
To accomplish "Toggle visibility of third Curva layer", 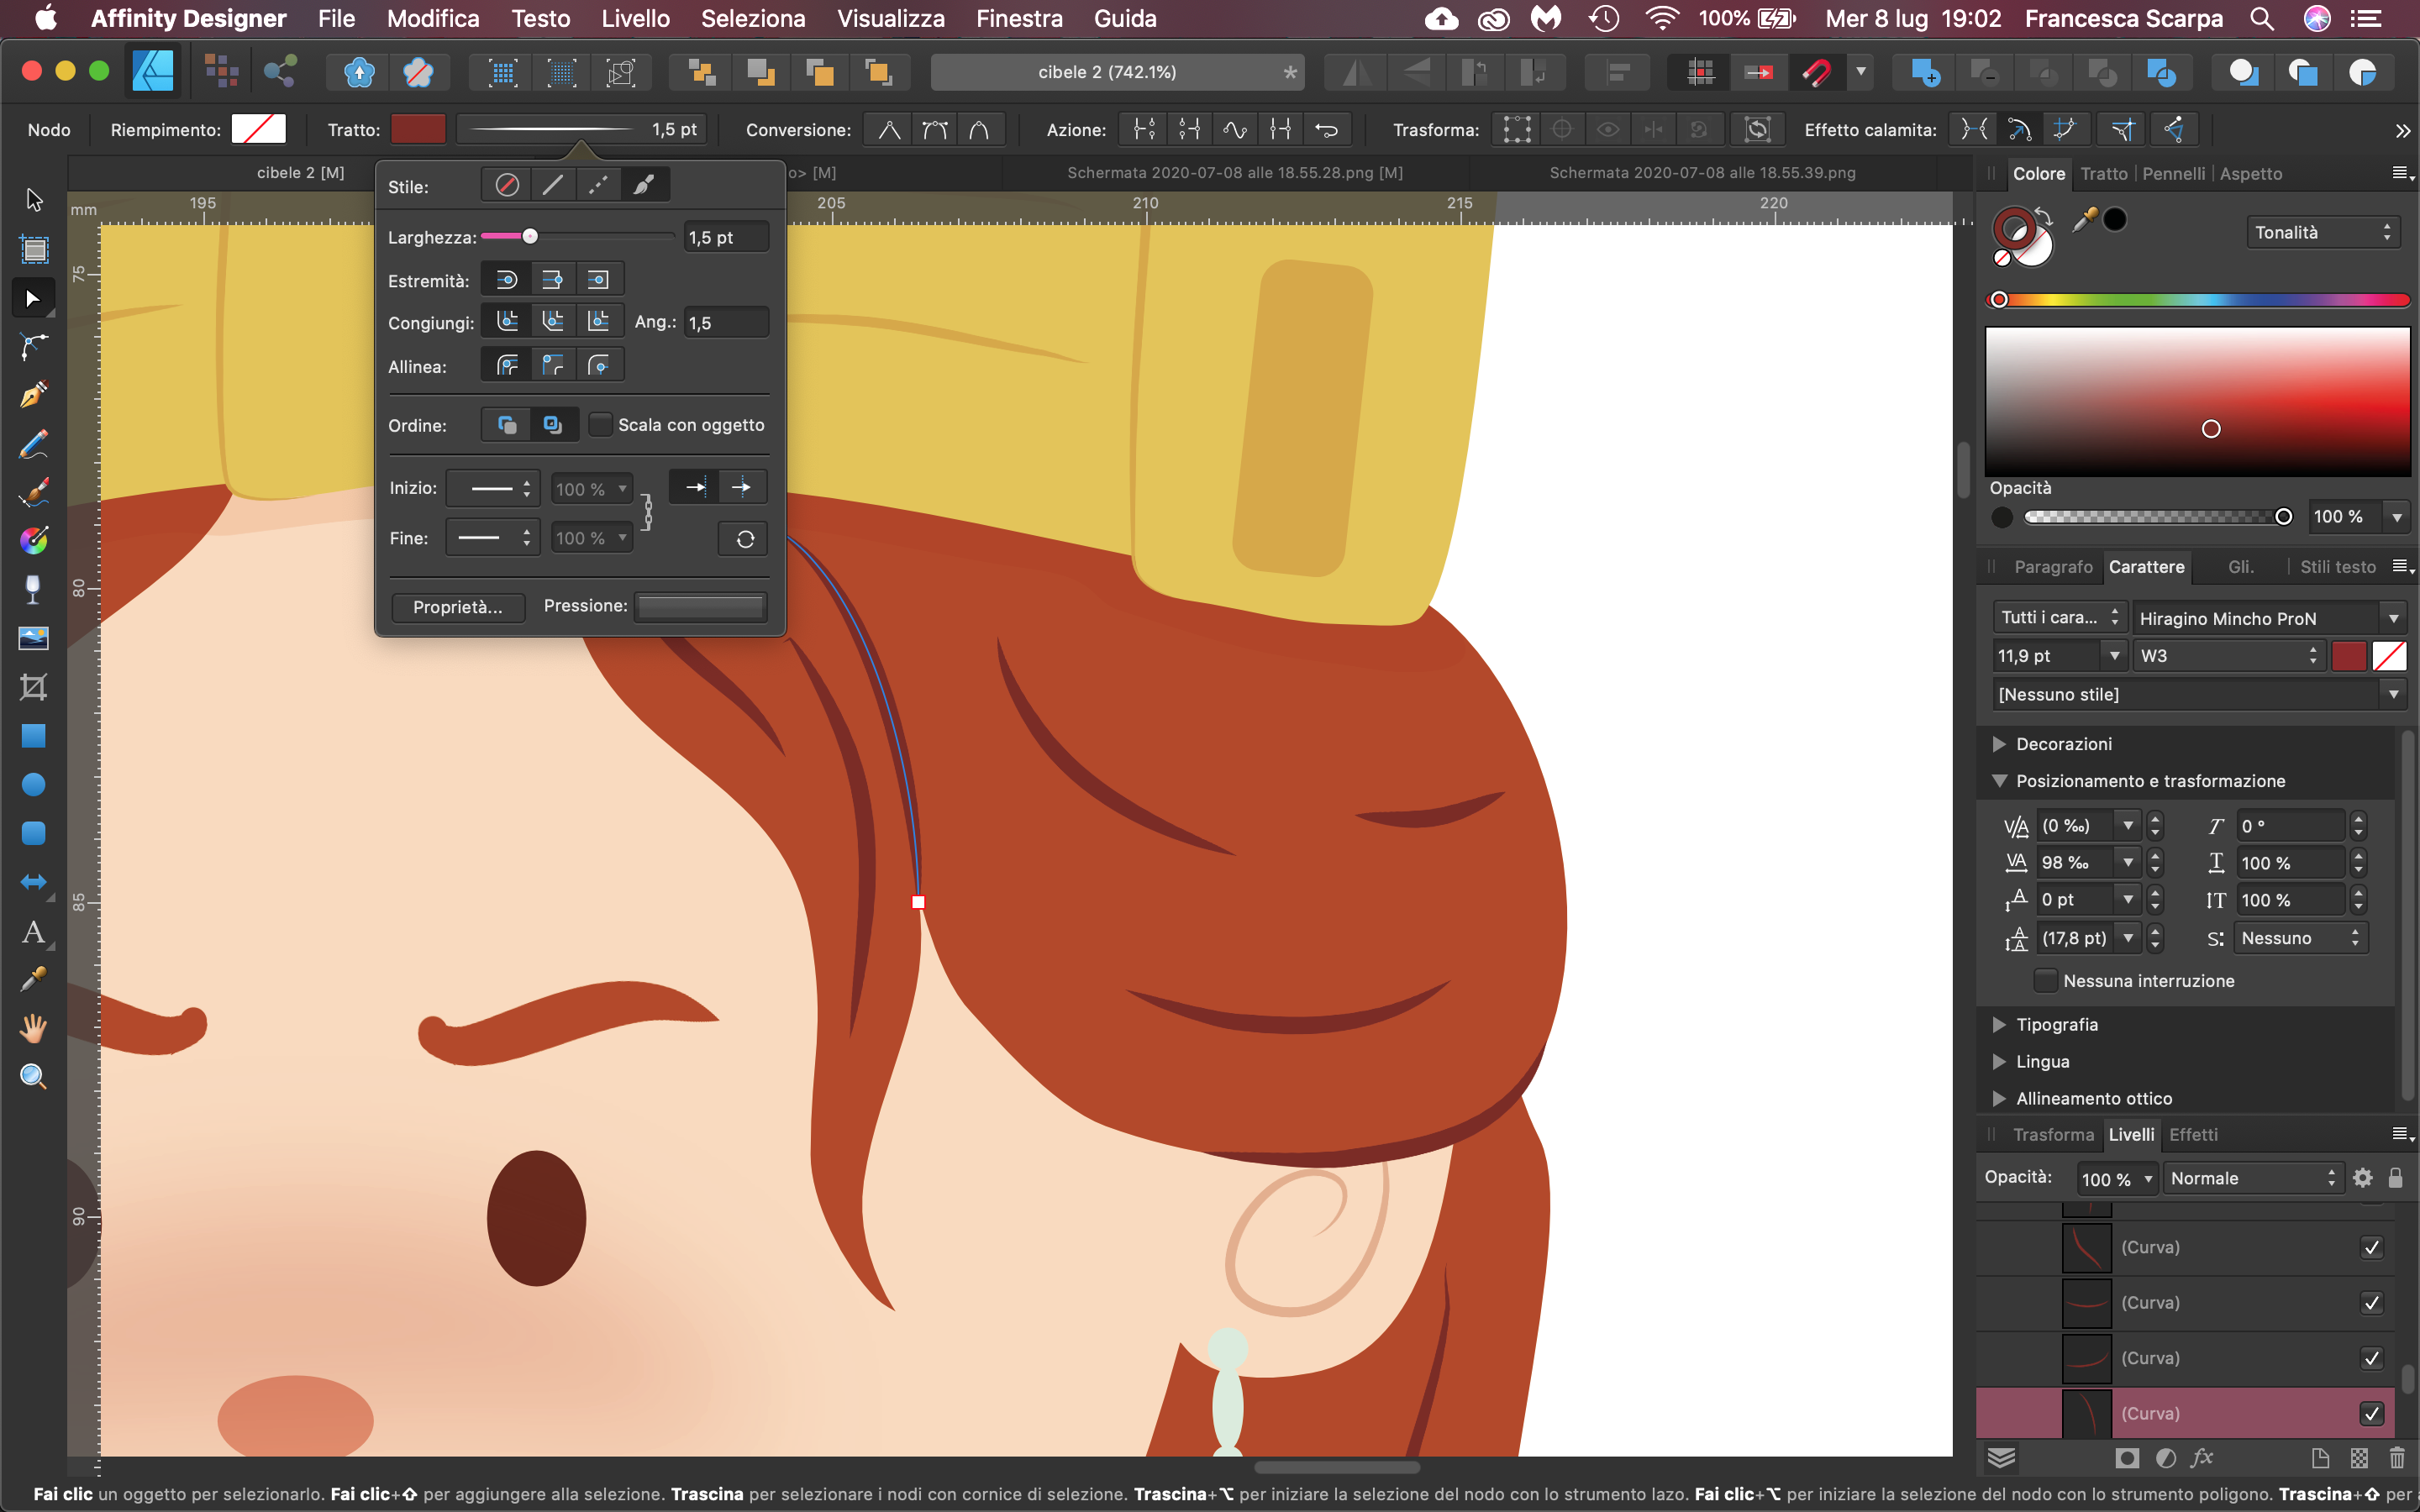I will 2371,1358.
